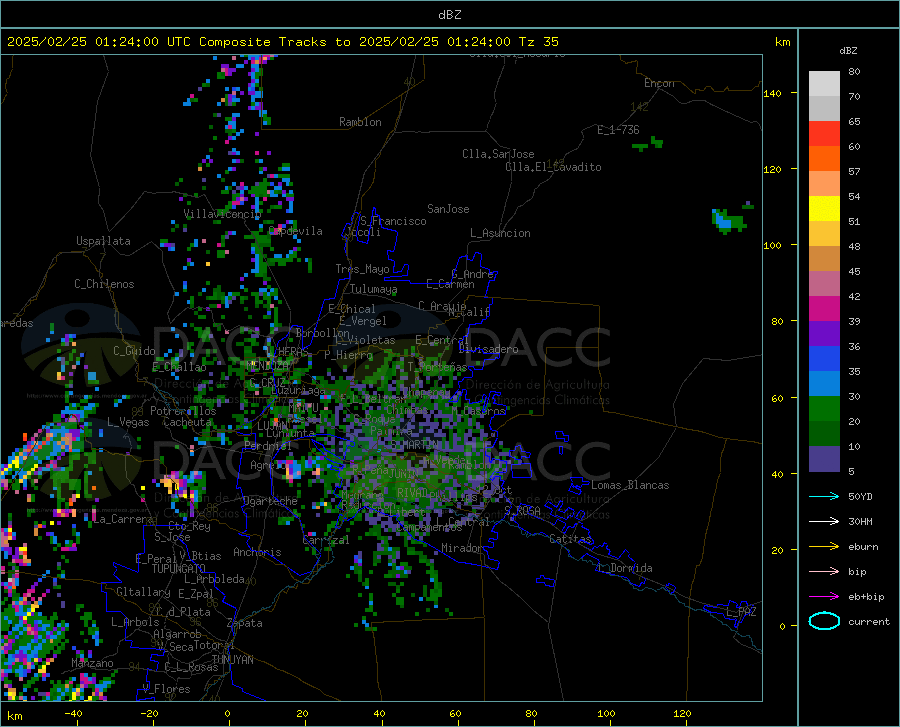Click the L_Dormida label
900x727 pixels.
click(624, 568)
